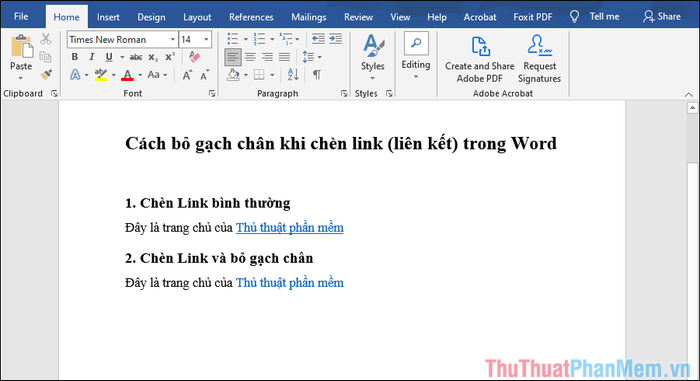The width and height of the screenshot is (700, 381).
Task: Click Tell me search box
Action: tap(595, 17)
